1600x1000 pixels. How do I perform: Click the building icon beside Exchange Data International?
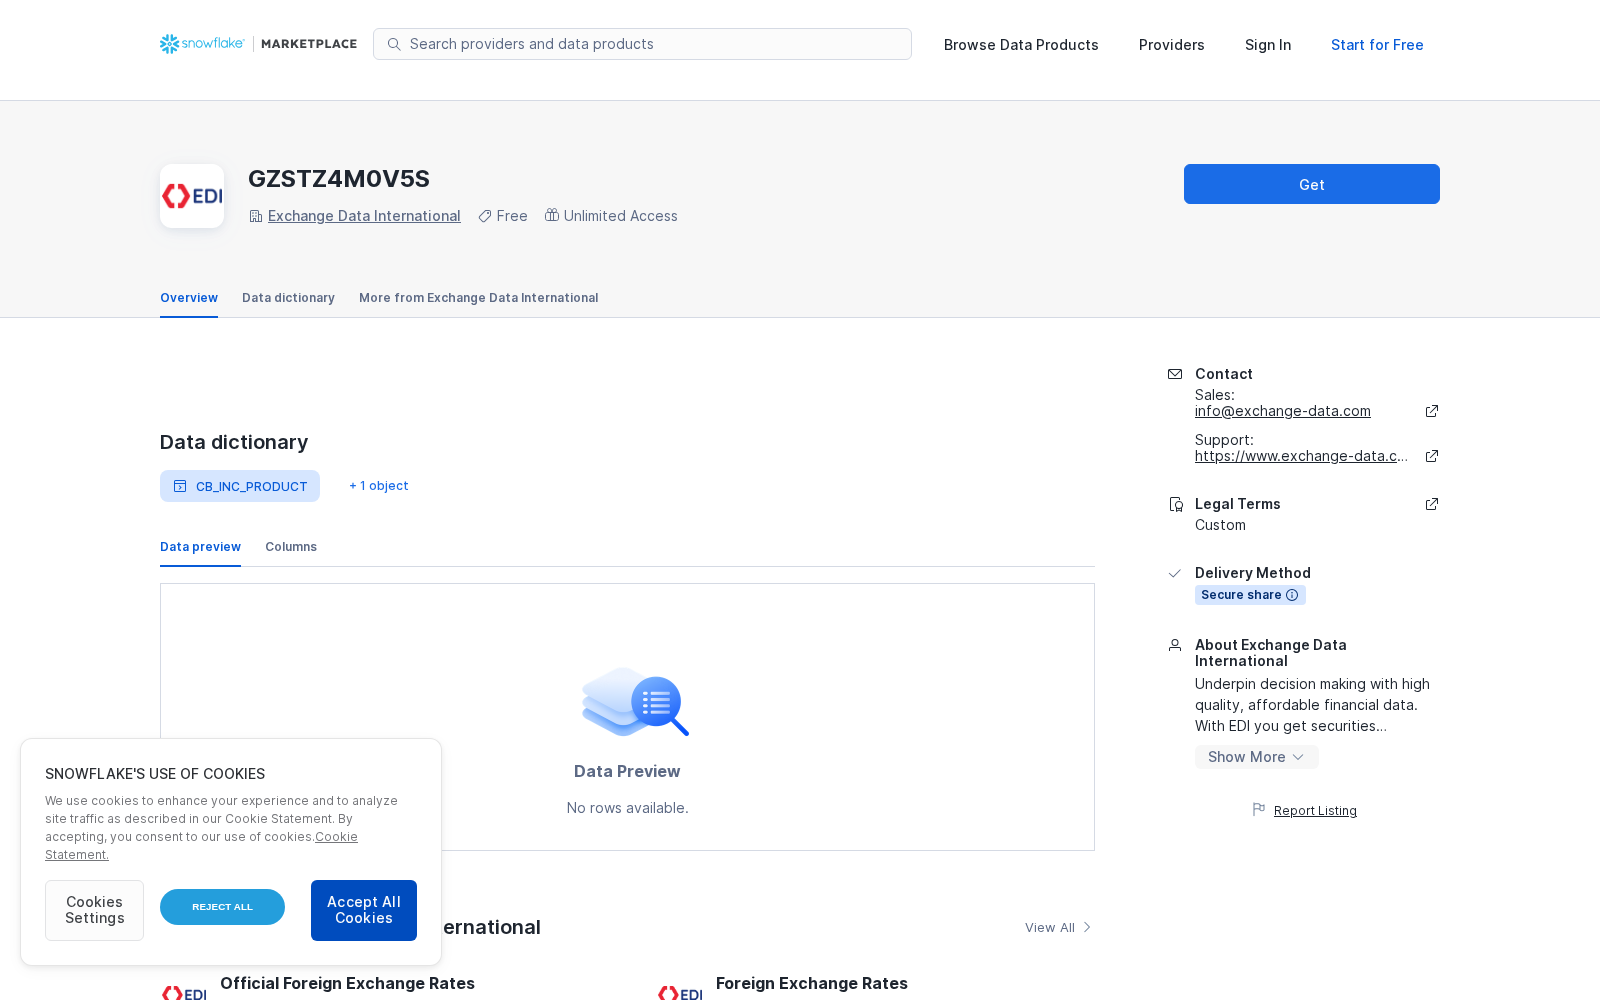(256, 216)
